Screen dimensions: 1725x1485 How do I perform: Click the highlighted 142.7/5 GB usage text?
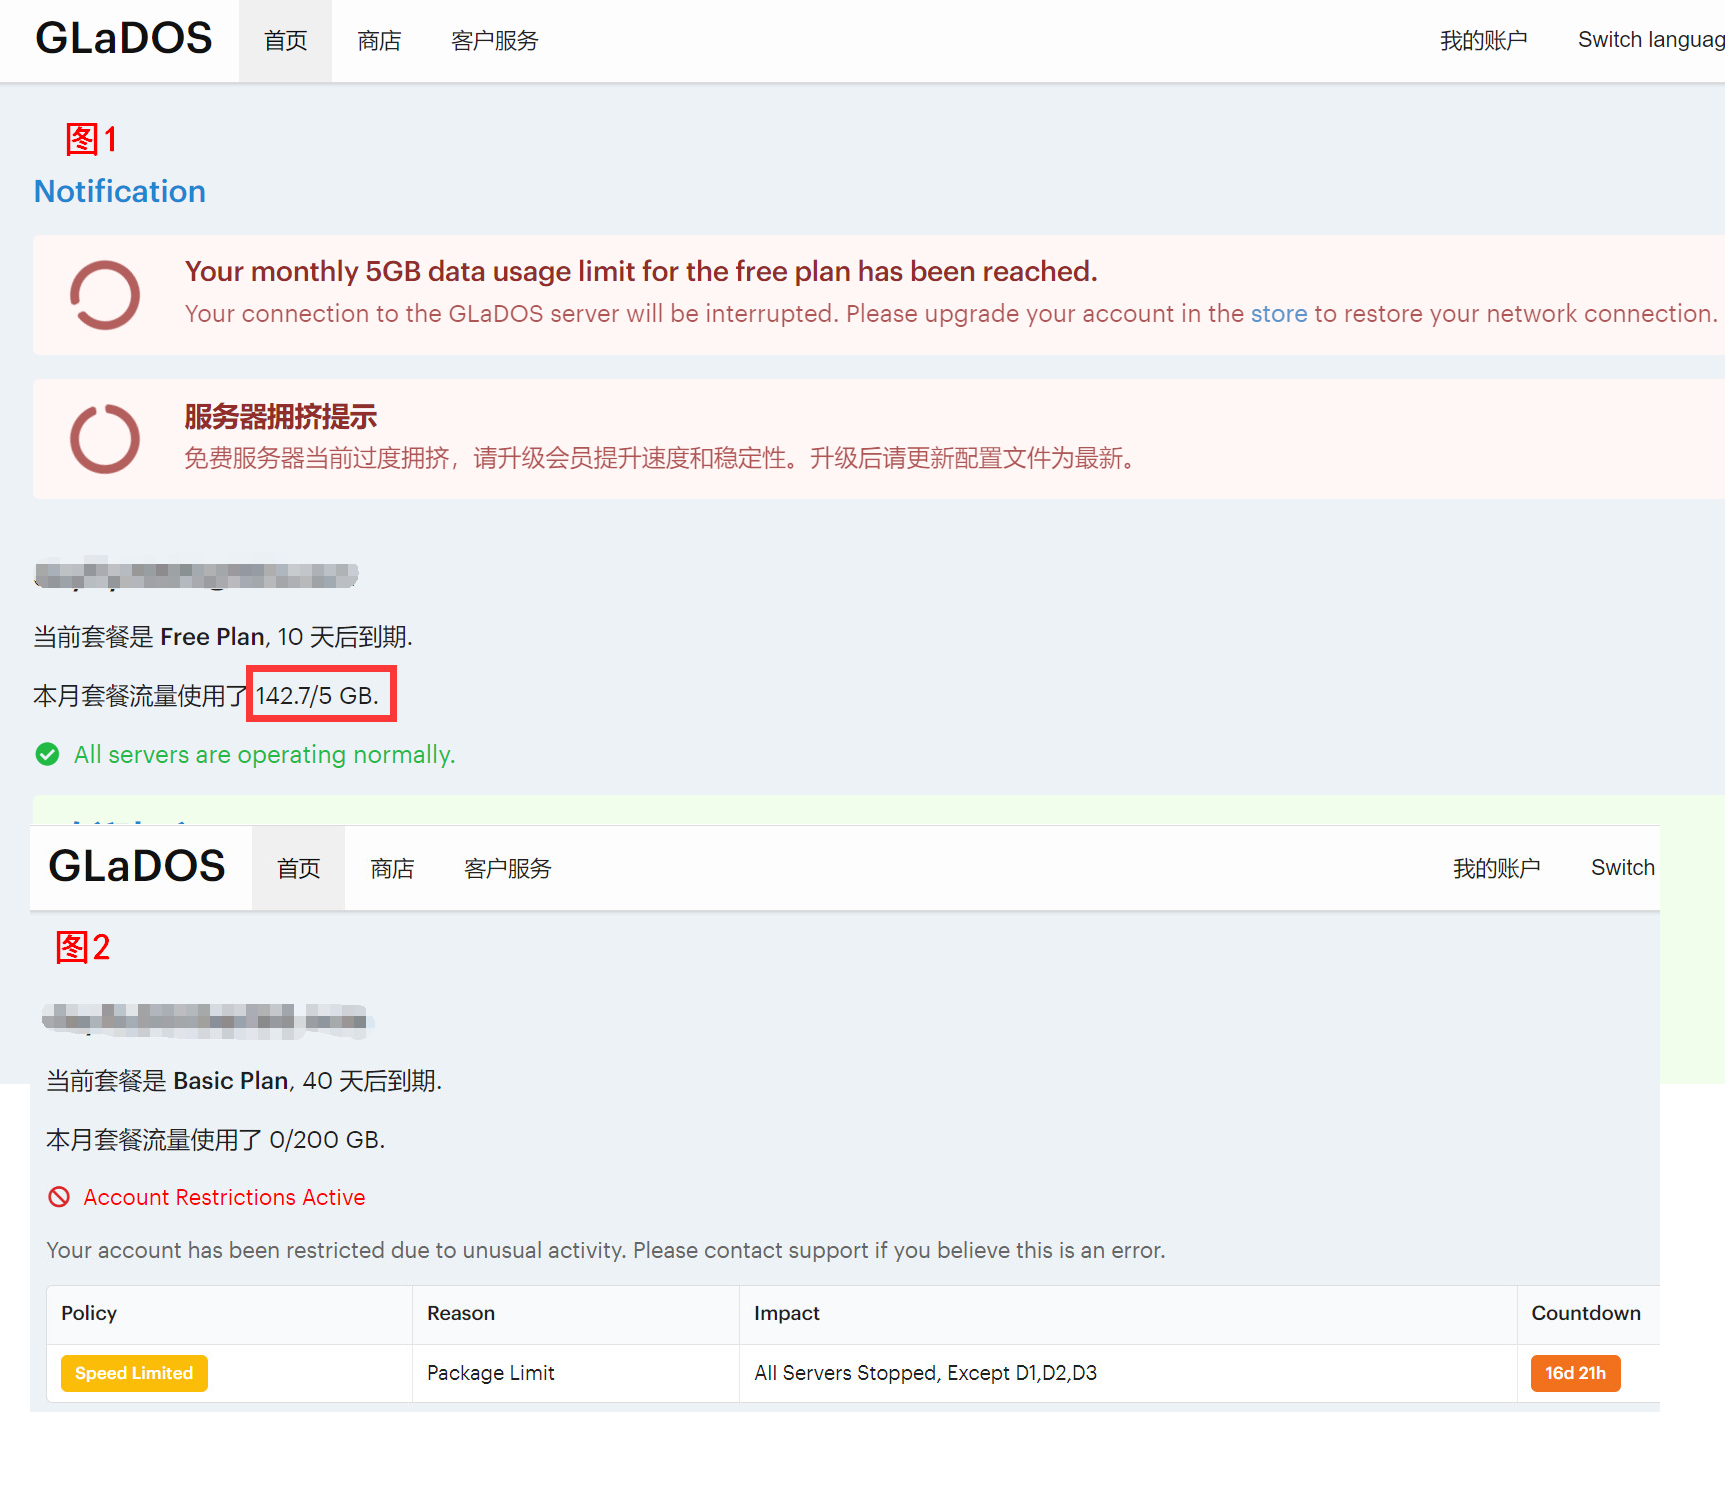point(317,696)
